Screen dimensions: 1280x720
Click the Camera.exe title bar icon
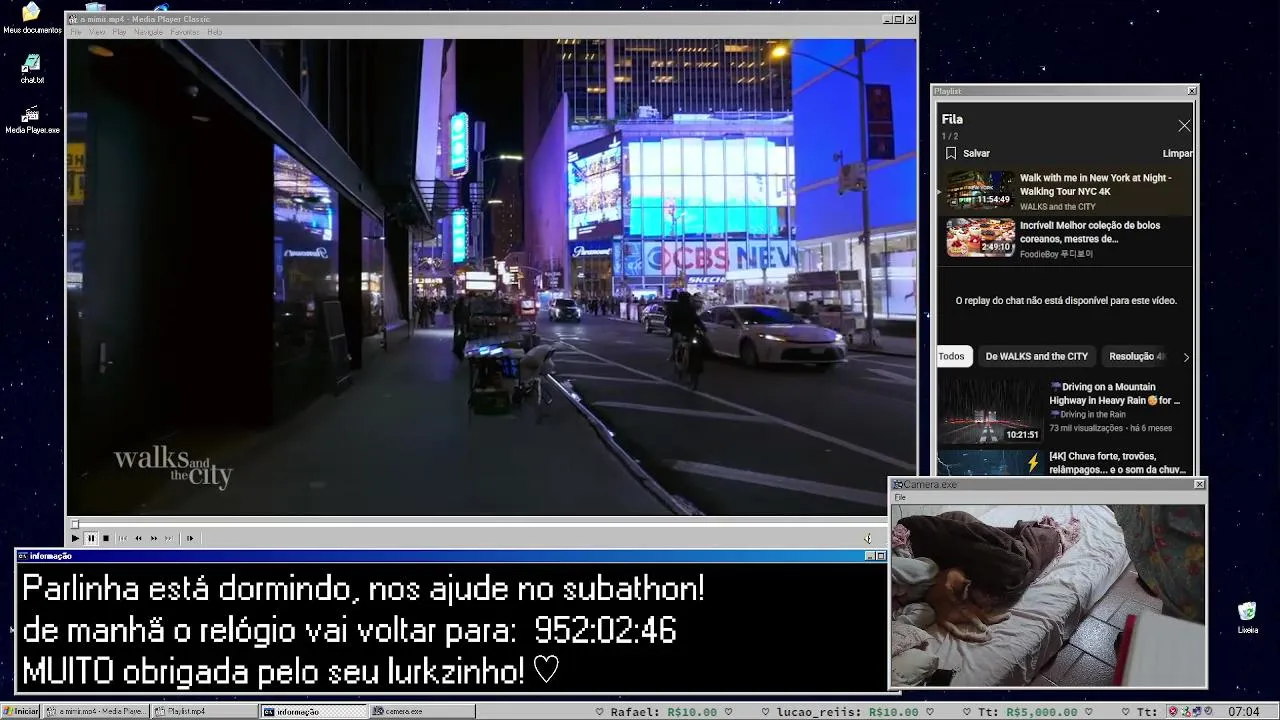[x=898, y=484]
